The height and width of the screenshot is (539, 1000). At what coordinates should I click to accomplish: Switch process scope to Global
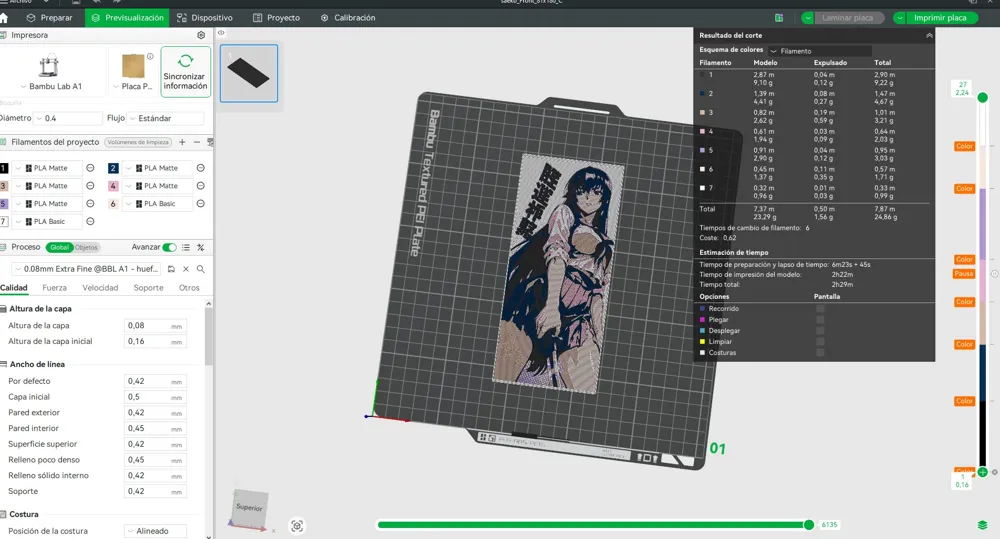point(59,247)
